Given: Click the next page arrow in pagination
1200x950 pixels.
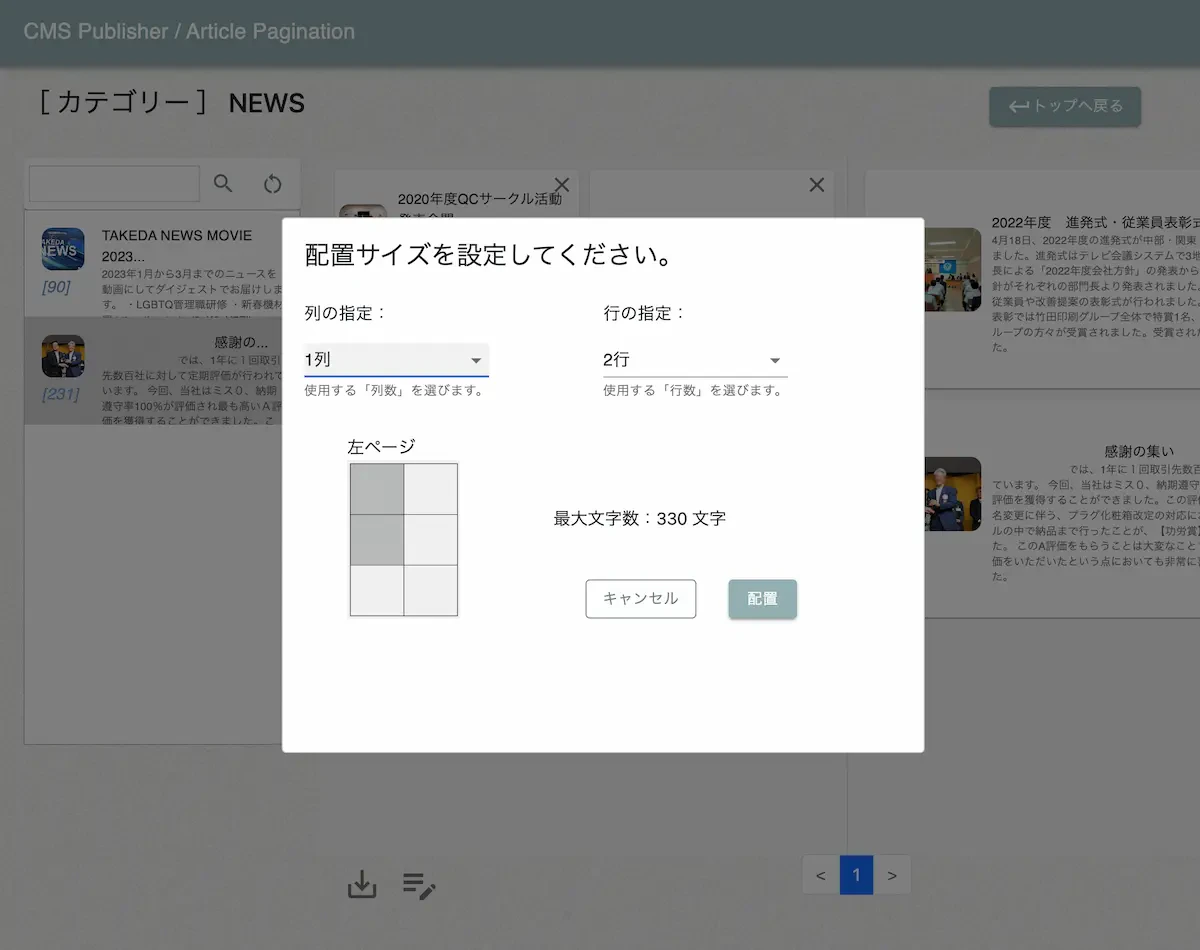Looking at the screenshot, I should (892, 874).
